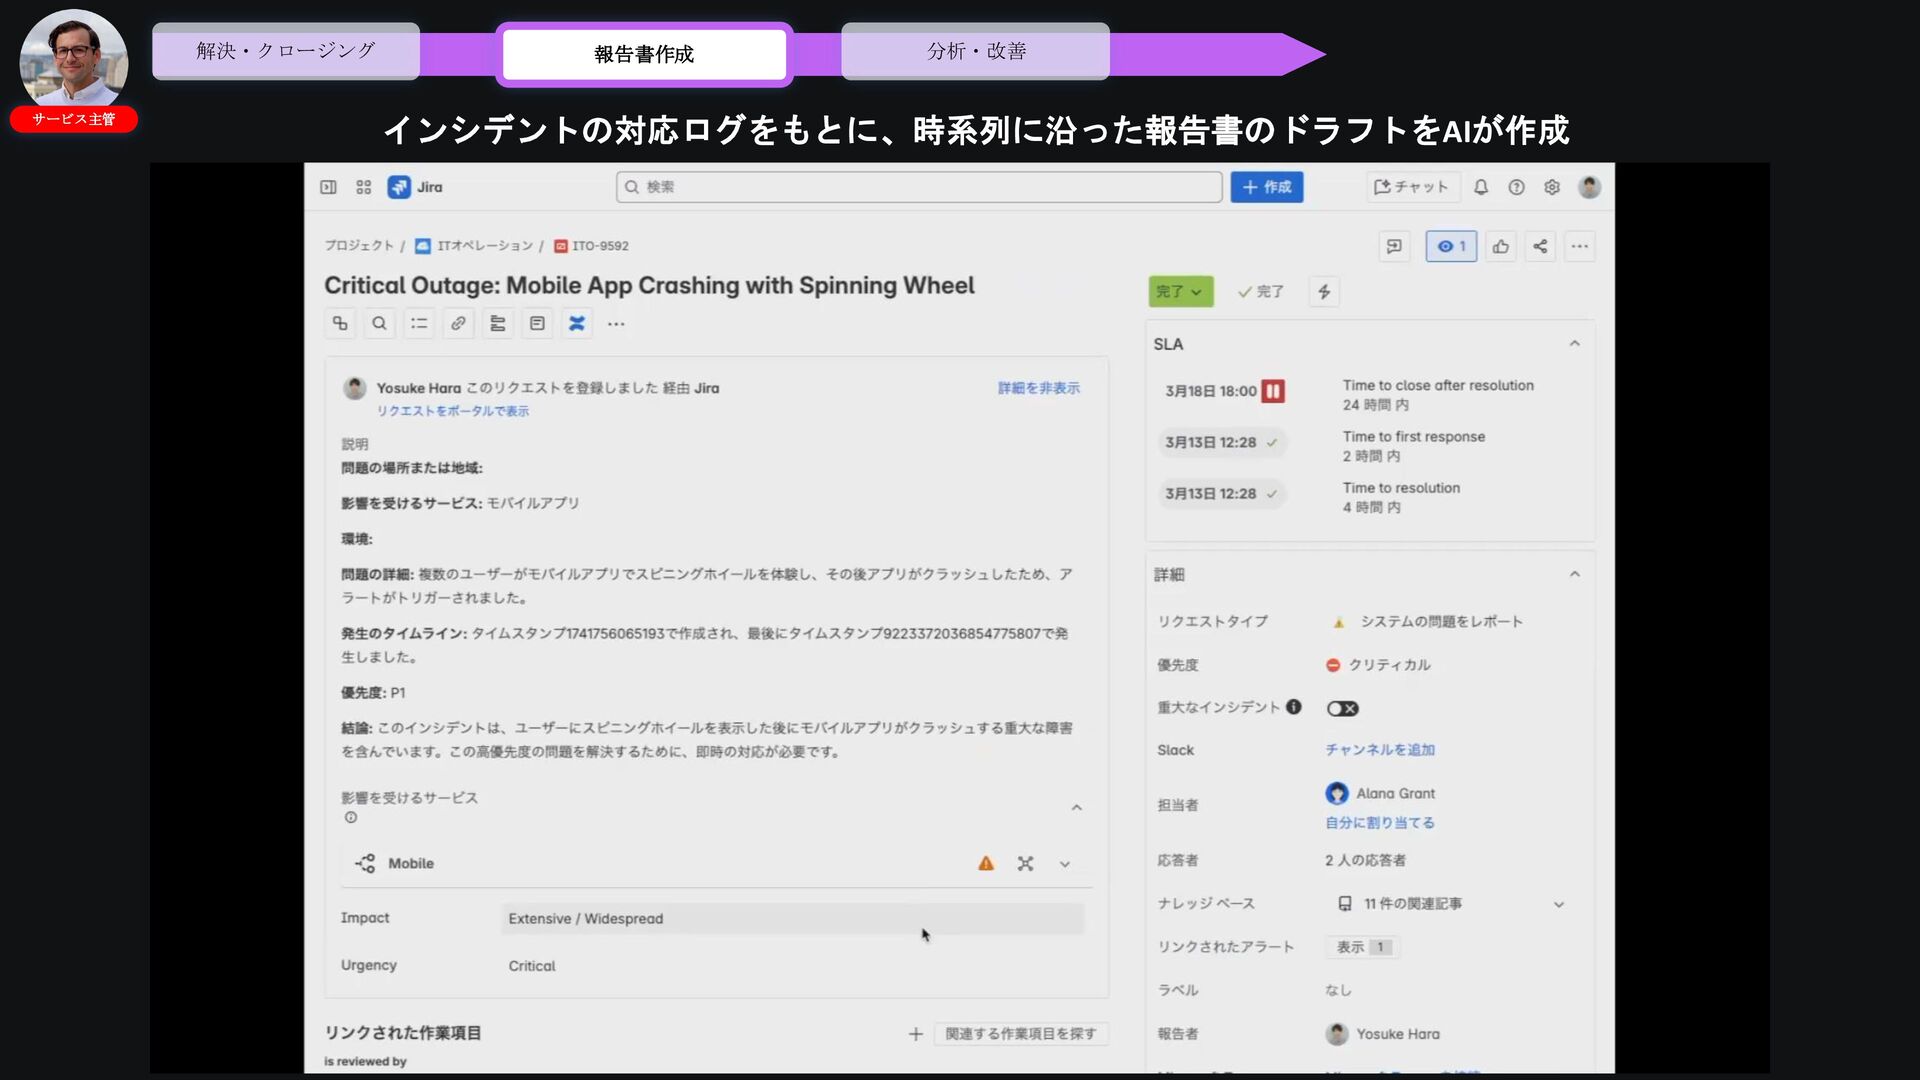Image resolution: width=1920 pixels, height=1080 pixels.
Task: Click the 自分に割り当てる link
Action: 1379,822
